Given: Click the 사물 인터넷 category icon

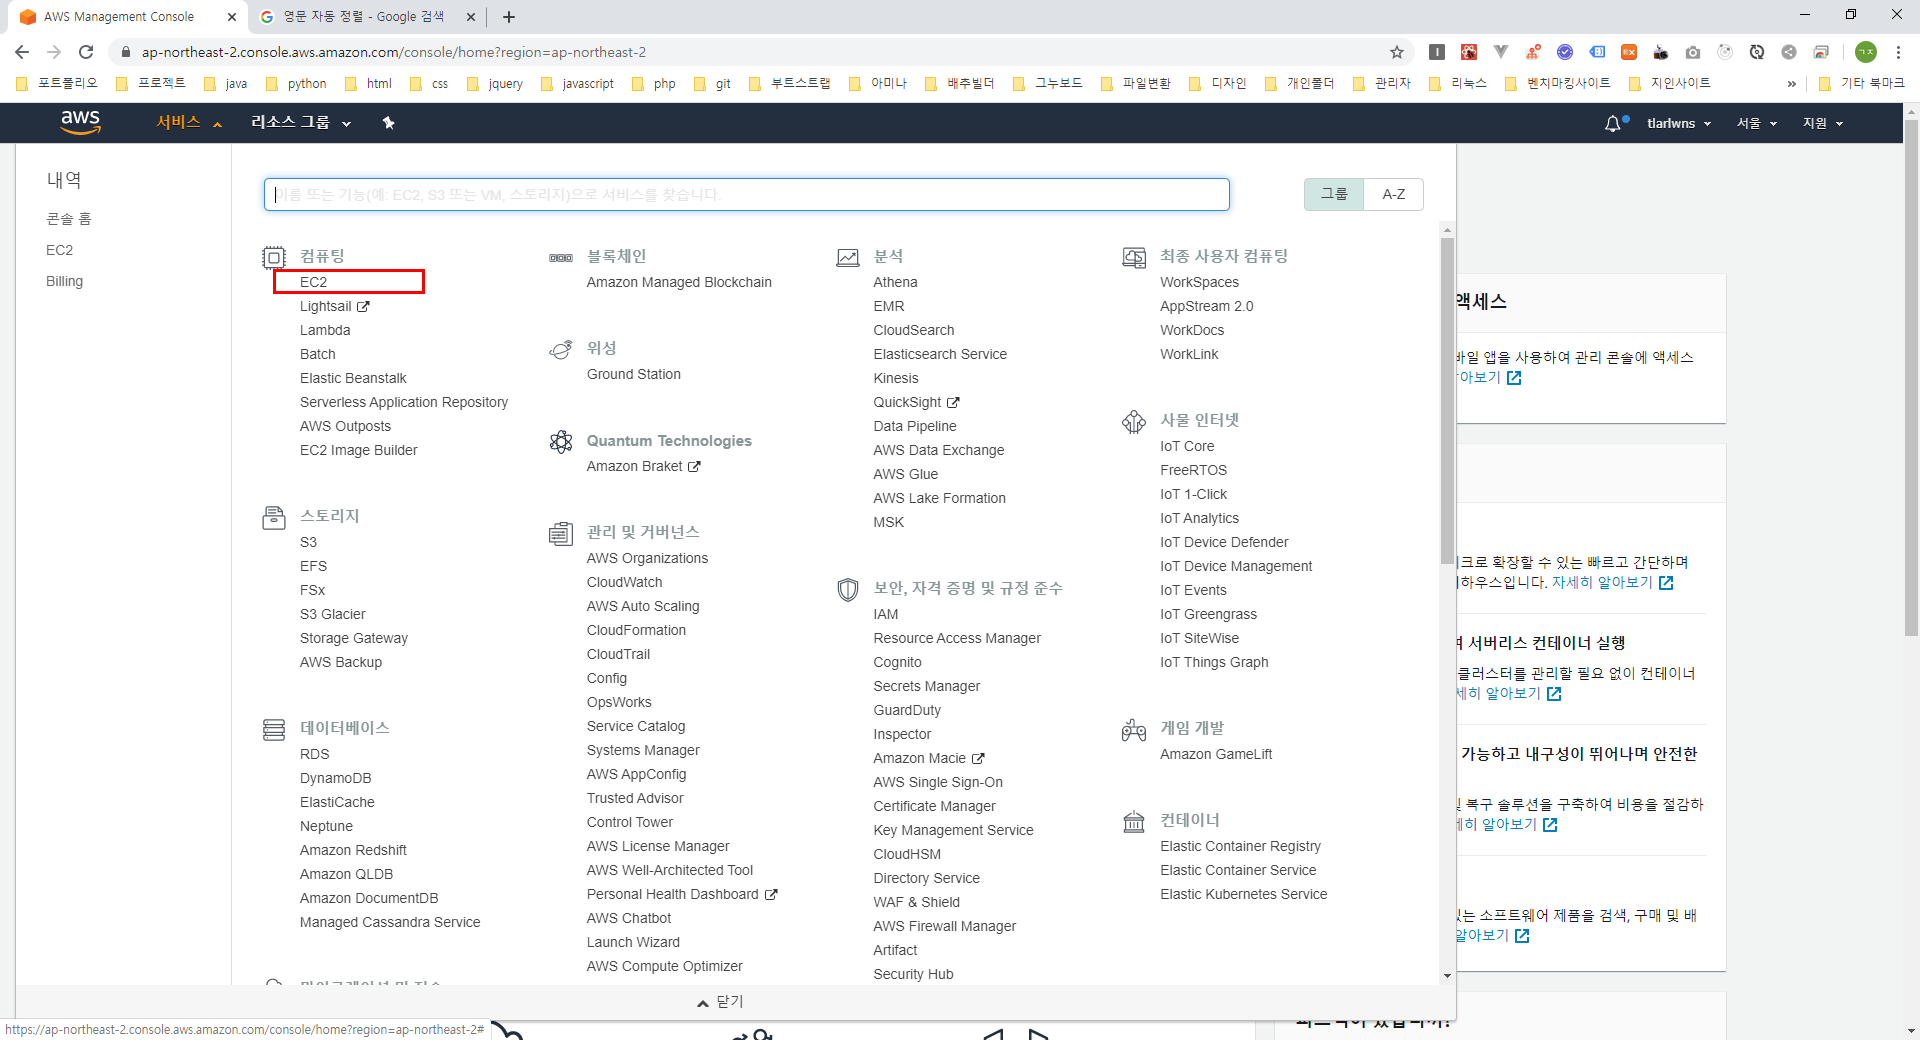Looking at the screenshot, I should (1134, 421).
